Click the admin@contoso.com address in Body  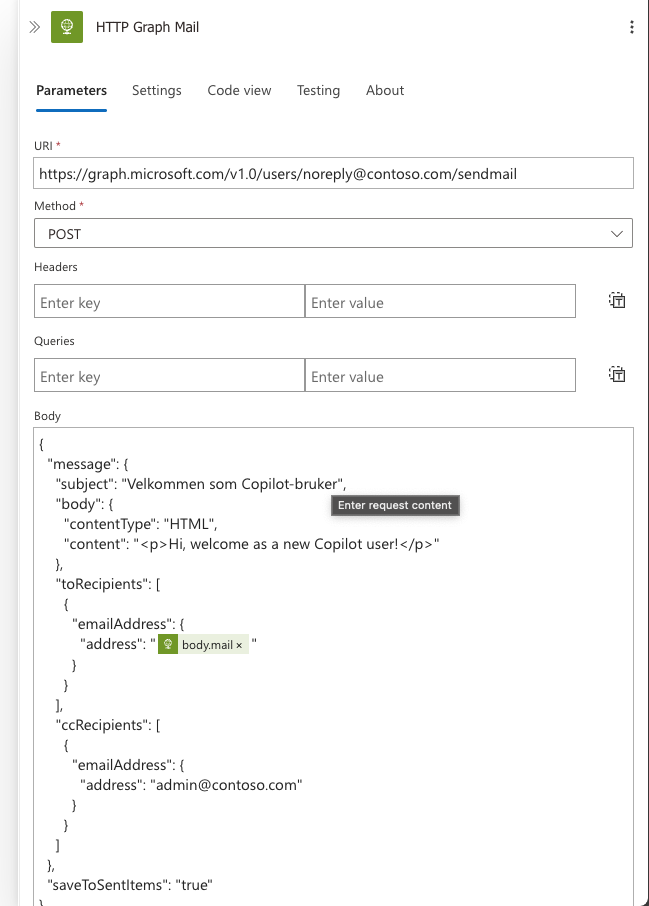(x=225, y=785)
